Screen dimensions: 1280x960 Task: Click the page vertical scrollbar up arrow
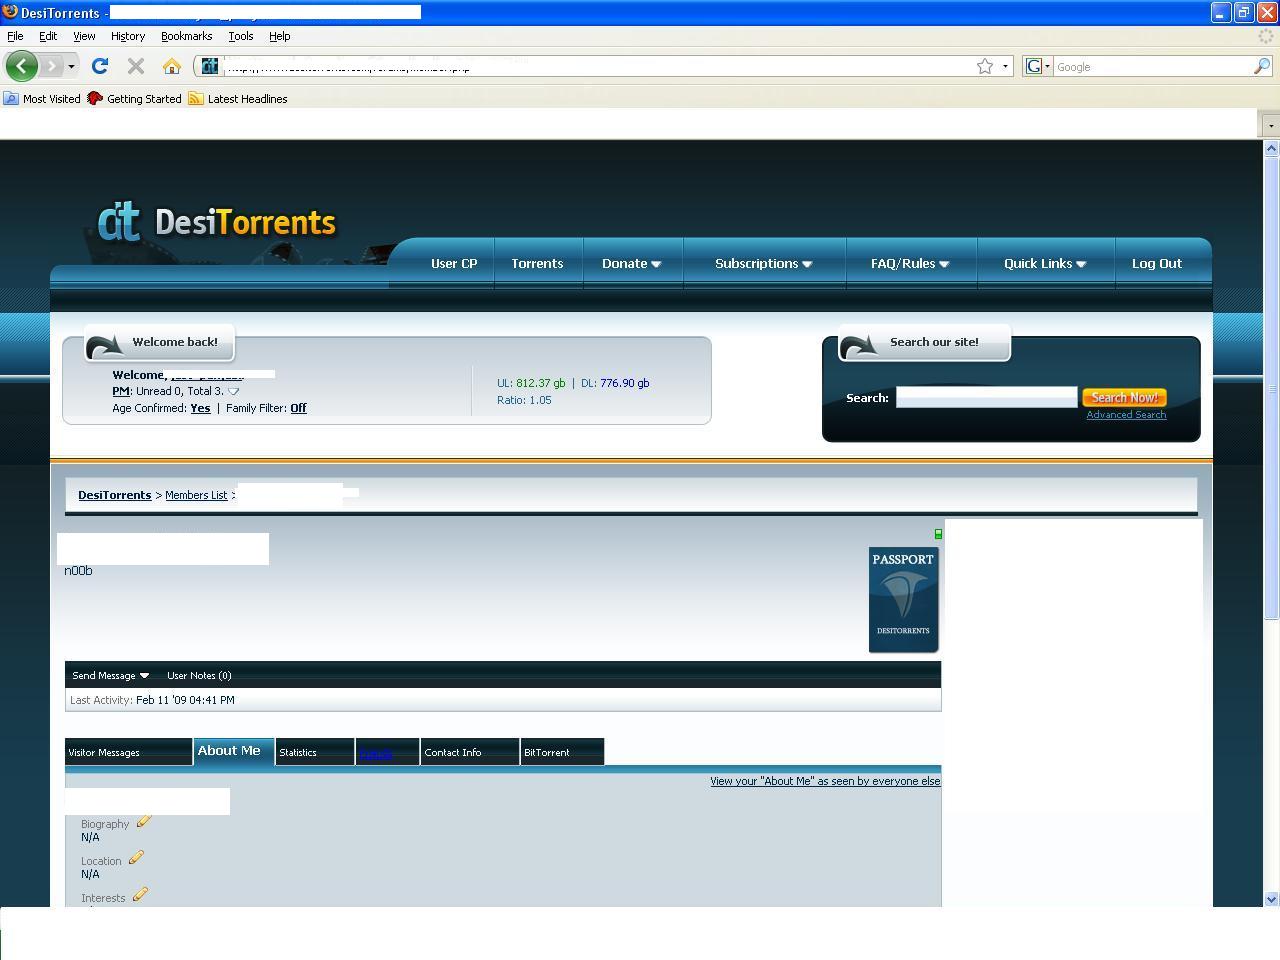[x=1271, y=148]
